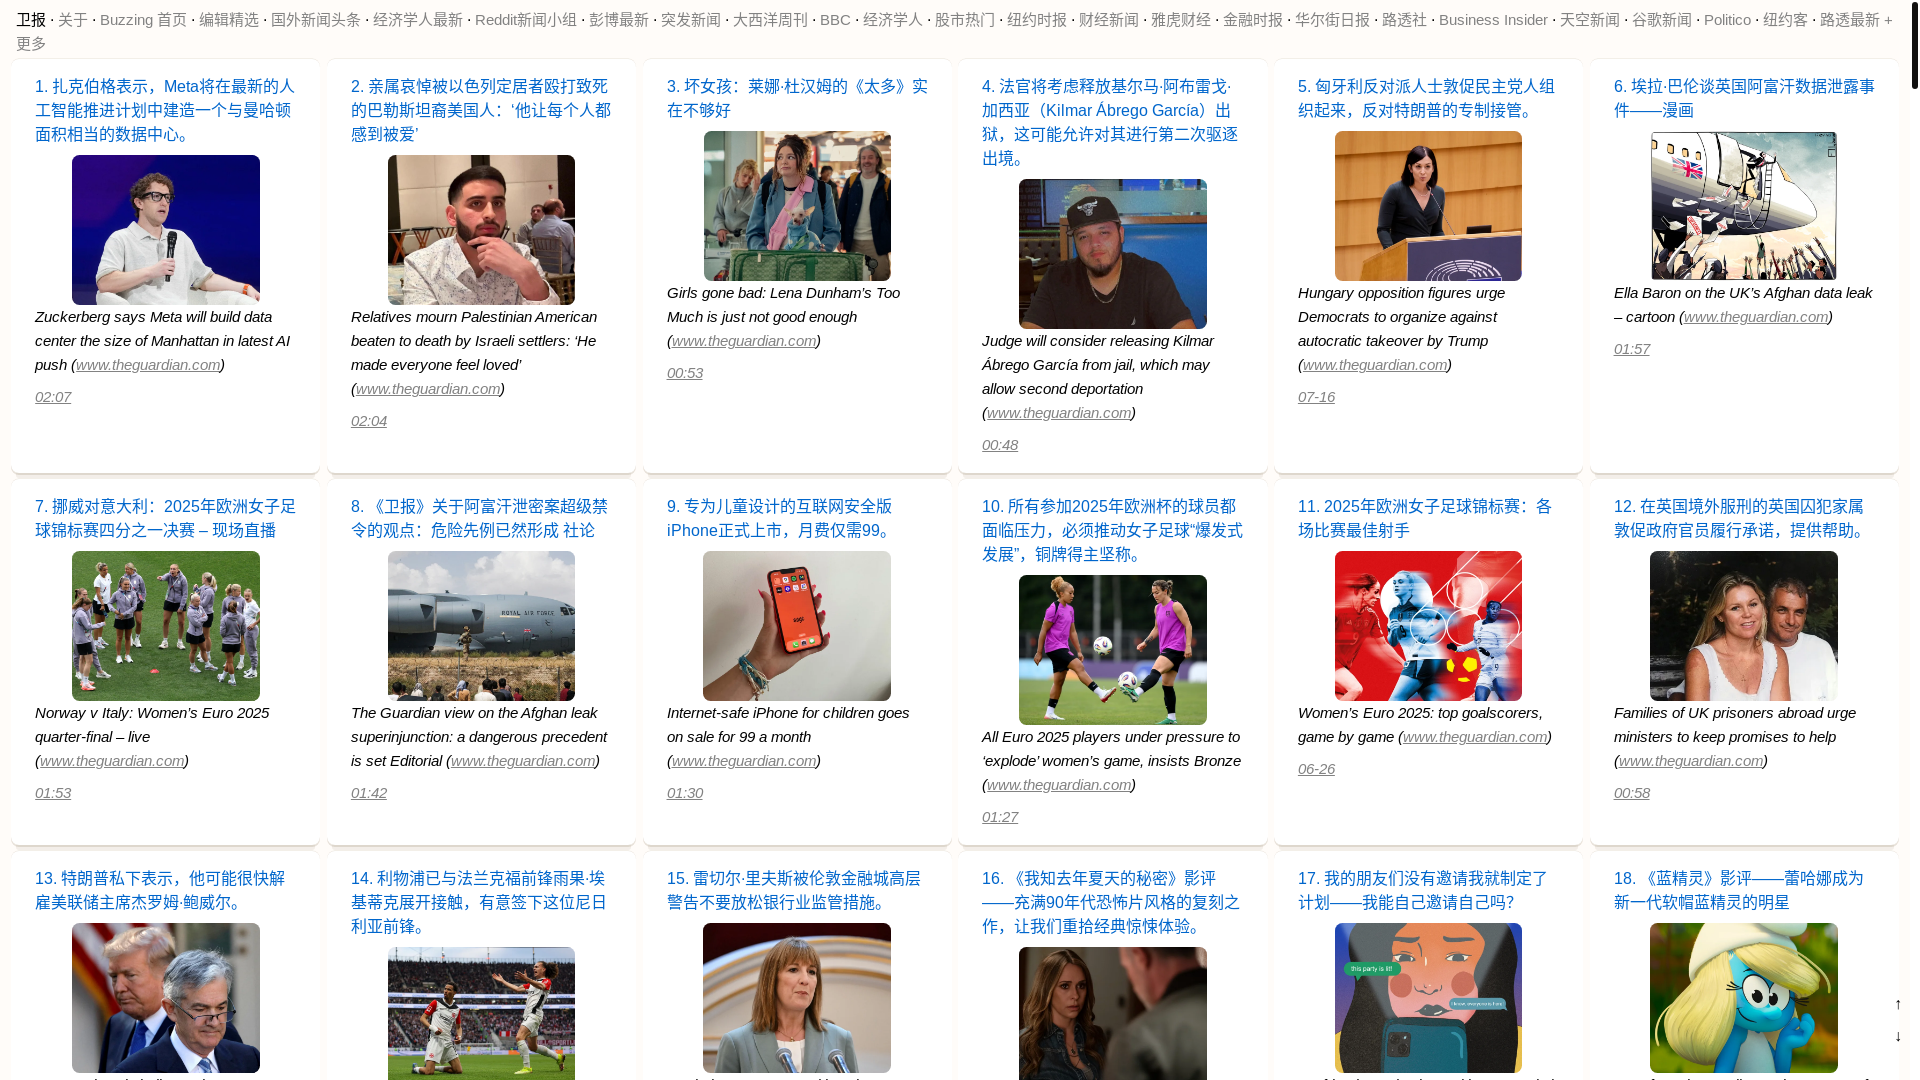Expand the + 更多 navigation list
Viewport: 1920px width, 1080px height.
(31, 43)
